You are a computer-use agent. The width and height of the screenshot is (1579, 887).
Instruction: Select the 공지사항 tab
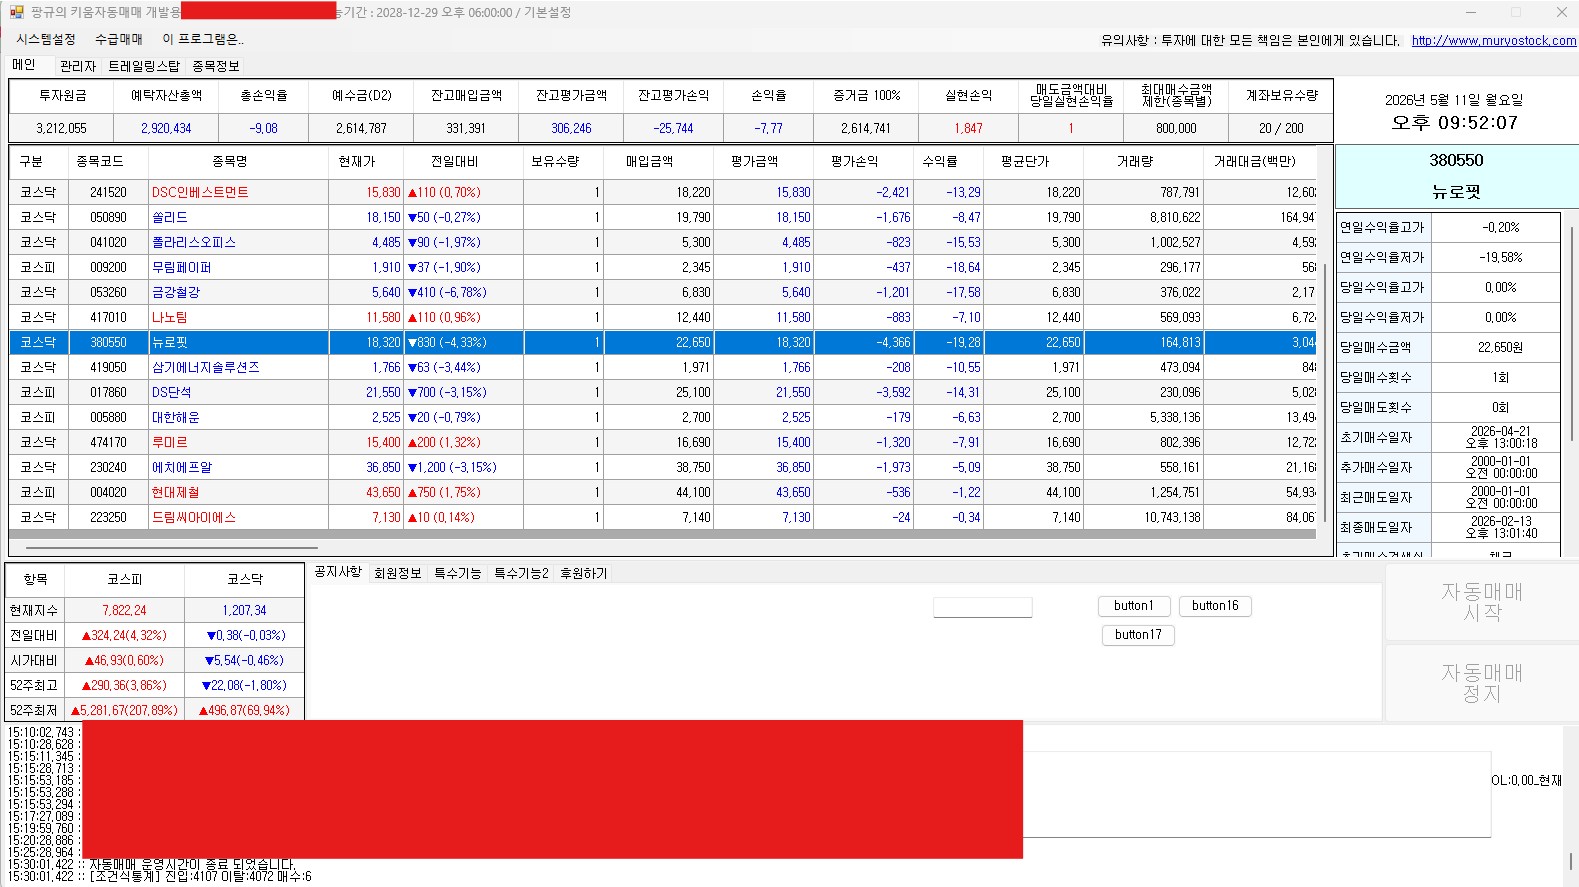[338, 572]
